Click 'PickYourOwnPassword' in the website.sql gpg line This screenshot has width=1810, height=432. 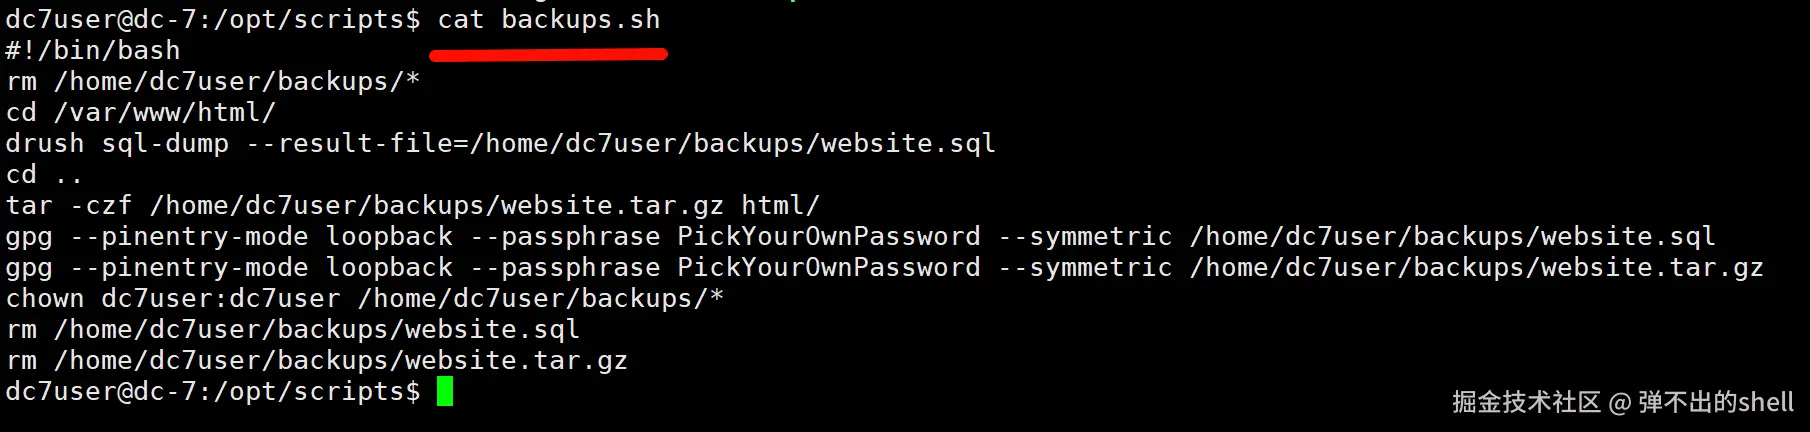pos(828,236)
